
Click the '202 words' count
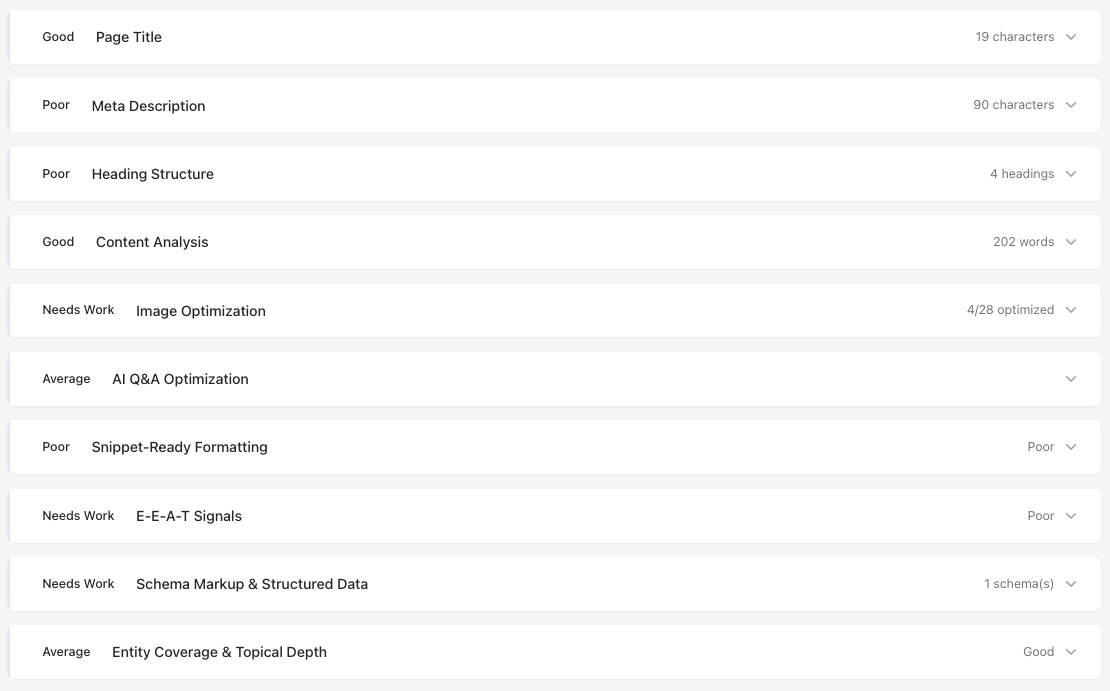[1025, 242]
